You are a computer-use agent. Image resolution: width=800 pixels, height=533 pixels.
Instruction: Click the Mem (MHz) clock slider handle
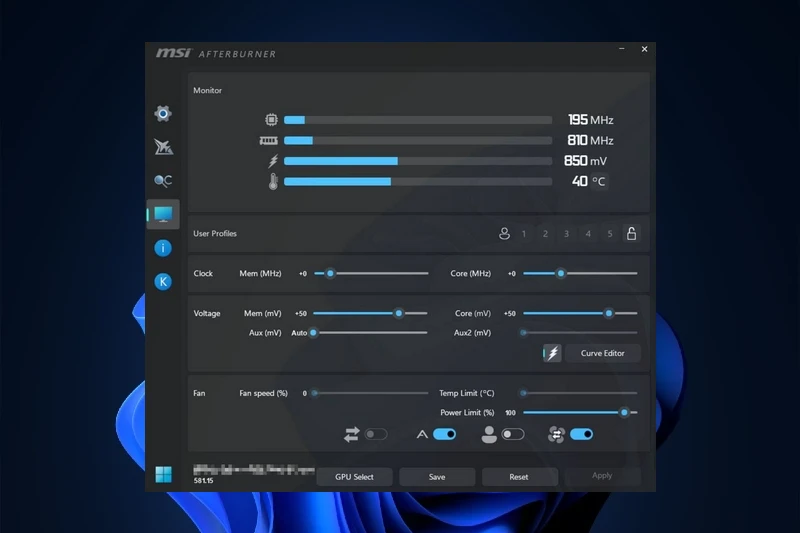330,273
